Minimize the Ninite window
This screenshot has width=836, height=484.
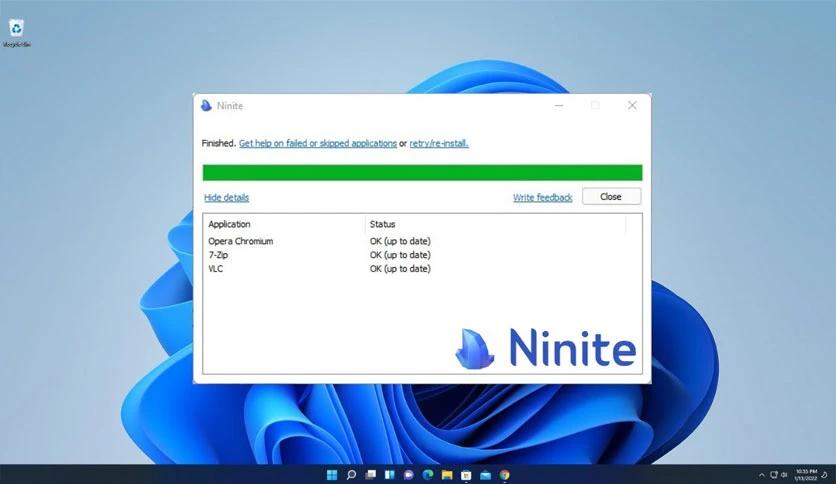pos(559,106)
